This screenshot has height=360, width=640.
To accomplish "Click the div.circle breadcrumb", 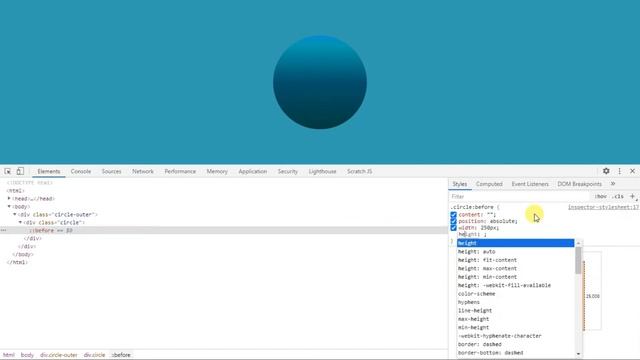I will 94,355.
